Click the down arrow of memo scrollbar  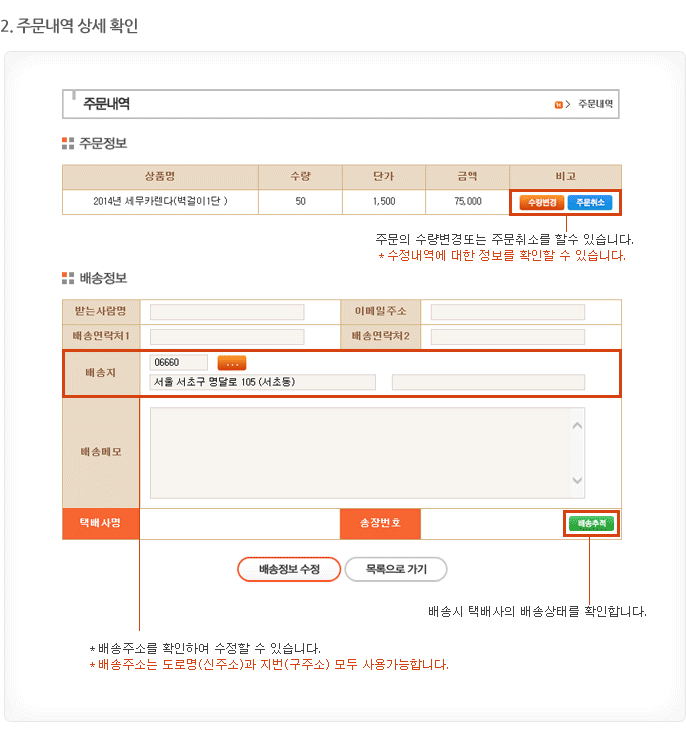click(577, 481)
